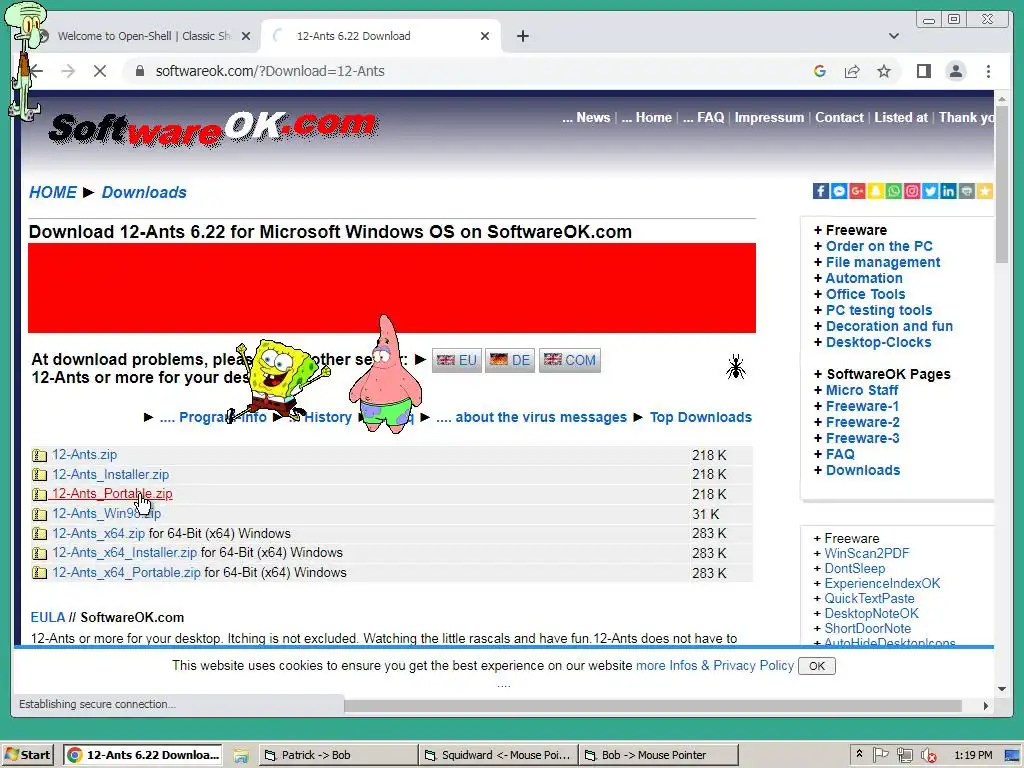This screenshot has height=768, width=1024.
Task: Go forward with the browser forward arrow
Action: pos(68,71)
